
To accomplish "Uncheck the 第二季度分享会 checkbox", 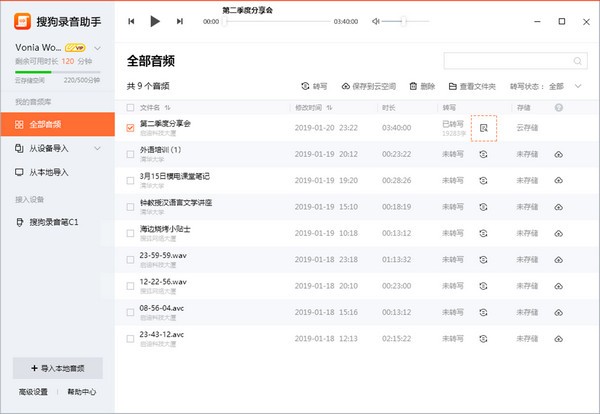I will (131, 127).
